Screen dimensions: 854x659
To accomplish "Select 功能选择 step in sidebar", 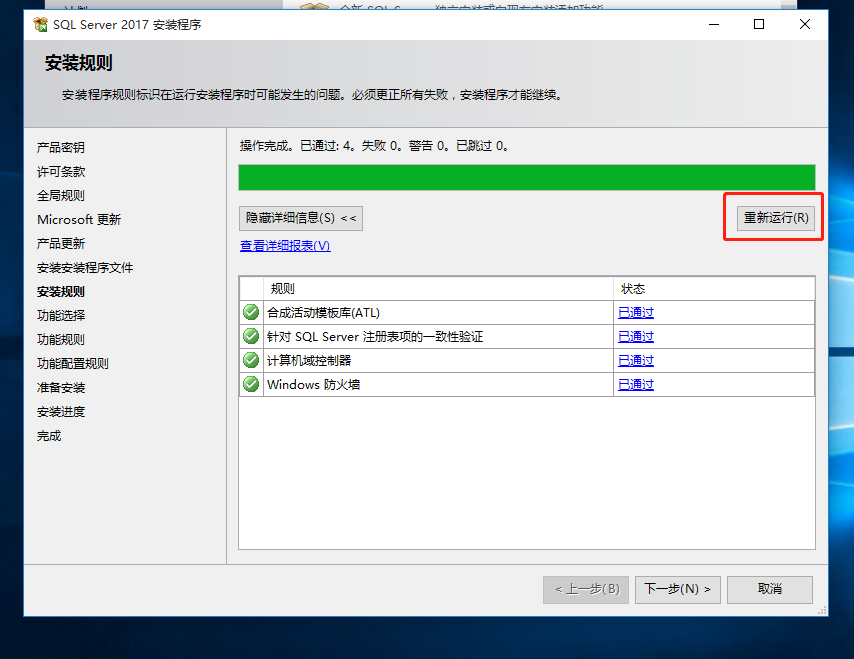I will click(x=61, y=315).
